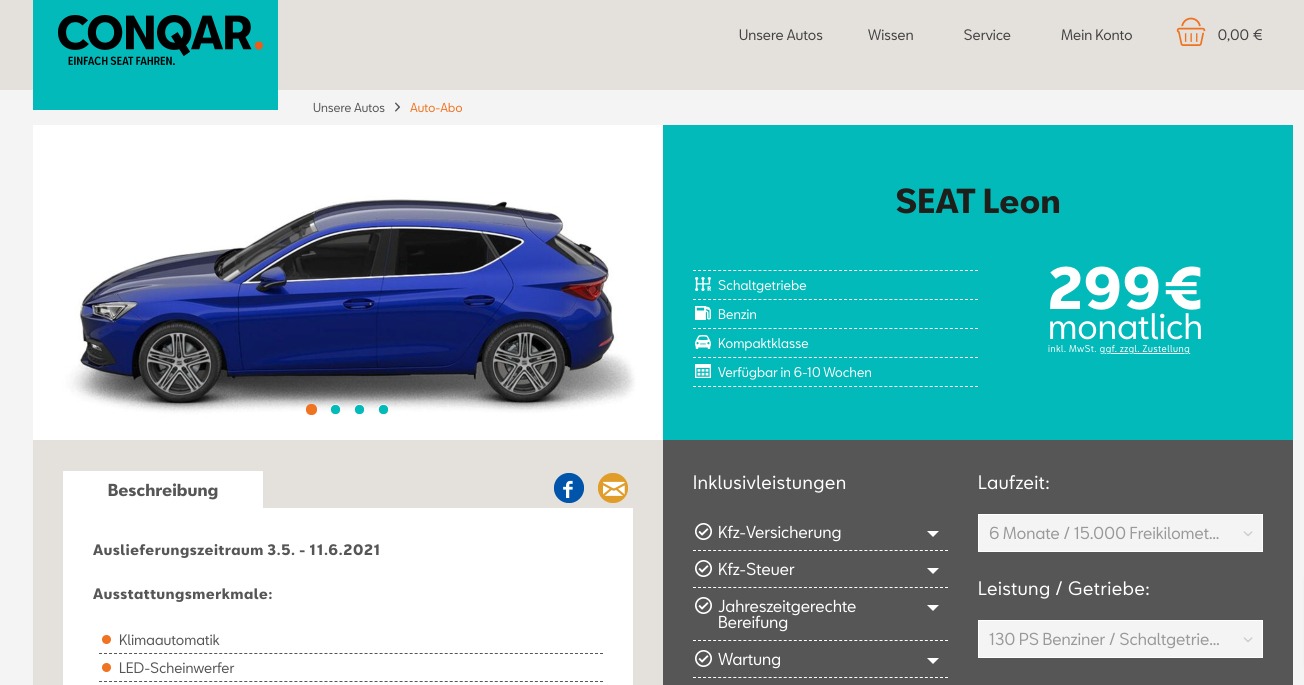Click Auslieferungszeitraum 3.5. - 11.6.2021 text

[x=236, y=550]
